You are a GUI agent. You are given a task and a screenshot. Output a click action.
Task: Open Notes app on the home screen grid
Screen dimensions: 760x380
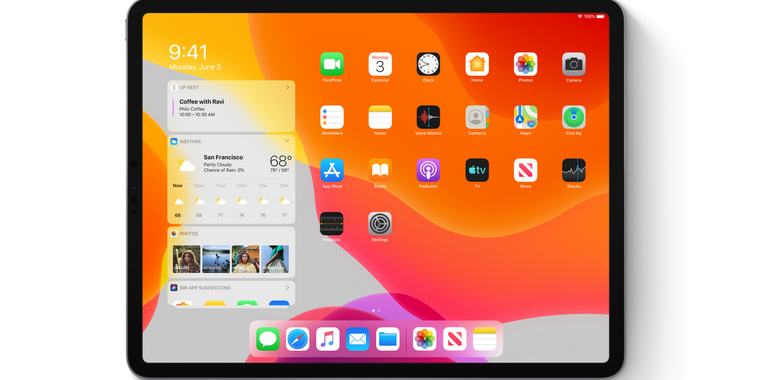point(380,117)
